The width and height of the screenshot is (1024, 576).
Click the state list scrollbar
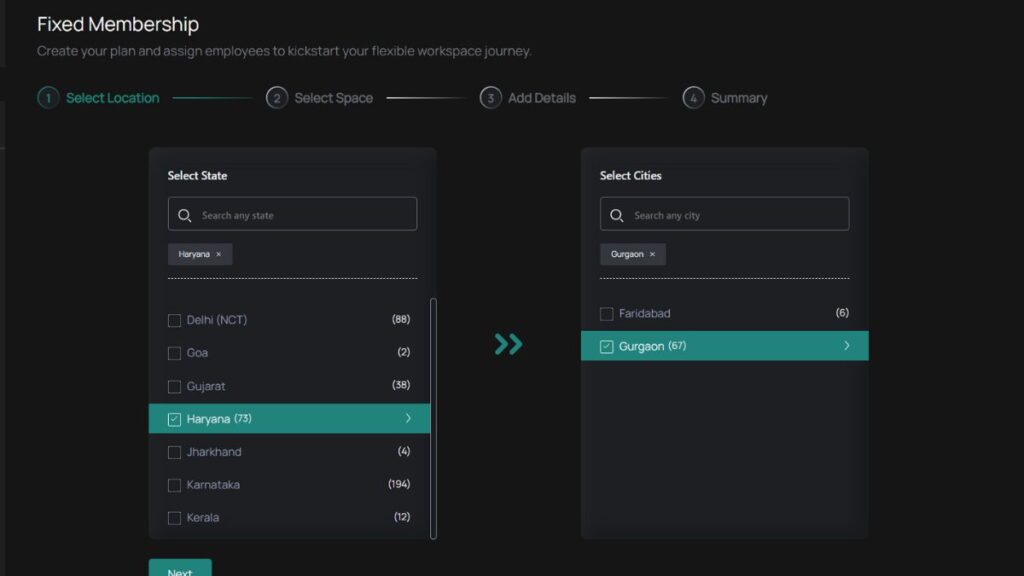[x=433, y=419]
